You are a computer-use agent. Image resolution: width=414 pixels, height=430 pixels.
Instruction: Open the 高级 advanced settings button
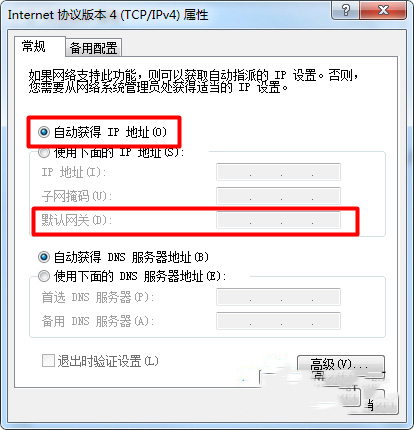341,365
